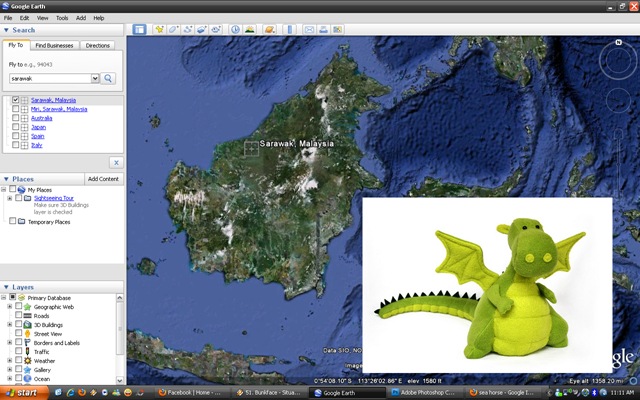Viewport: 640px width, 400px height.
Task: Click the look joystick ring
Action: point(618,61)
